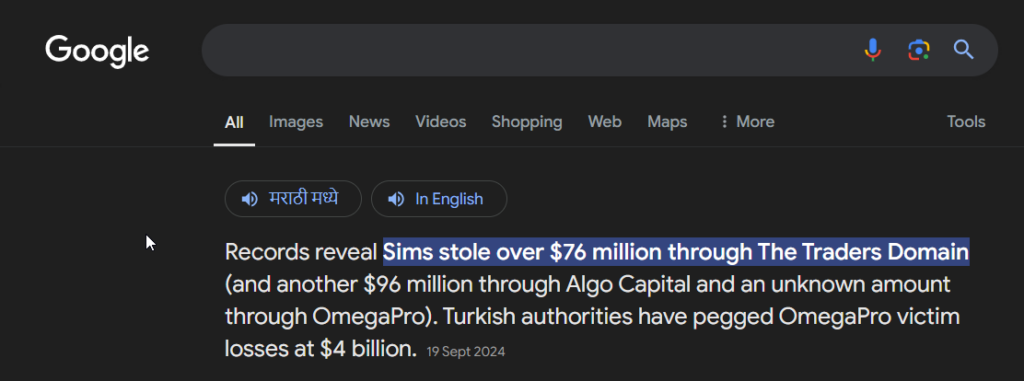Select the All results tab
The width and height of the screenshot is (1024, 381).
(x=234, y=122)
